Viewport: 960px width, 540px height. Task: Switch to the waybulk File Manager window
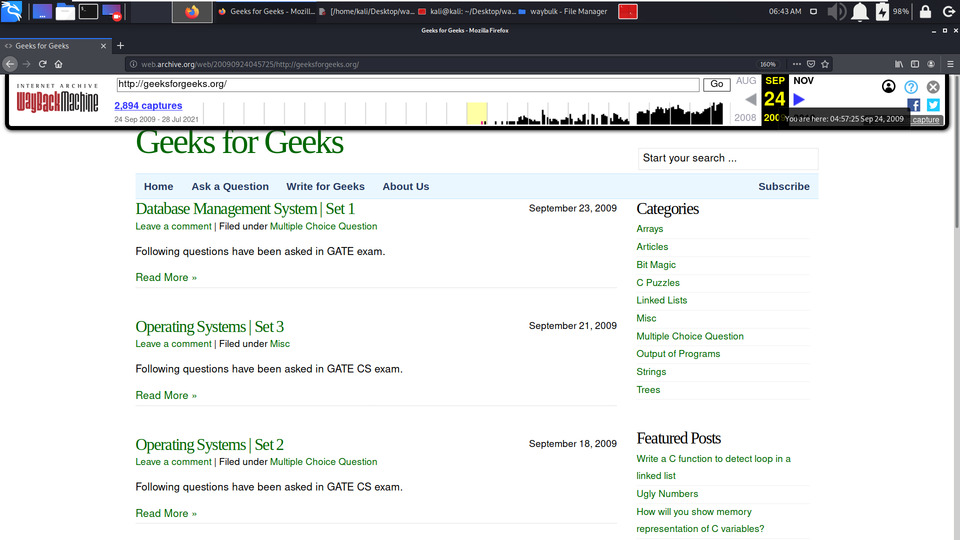pos(563,12)
